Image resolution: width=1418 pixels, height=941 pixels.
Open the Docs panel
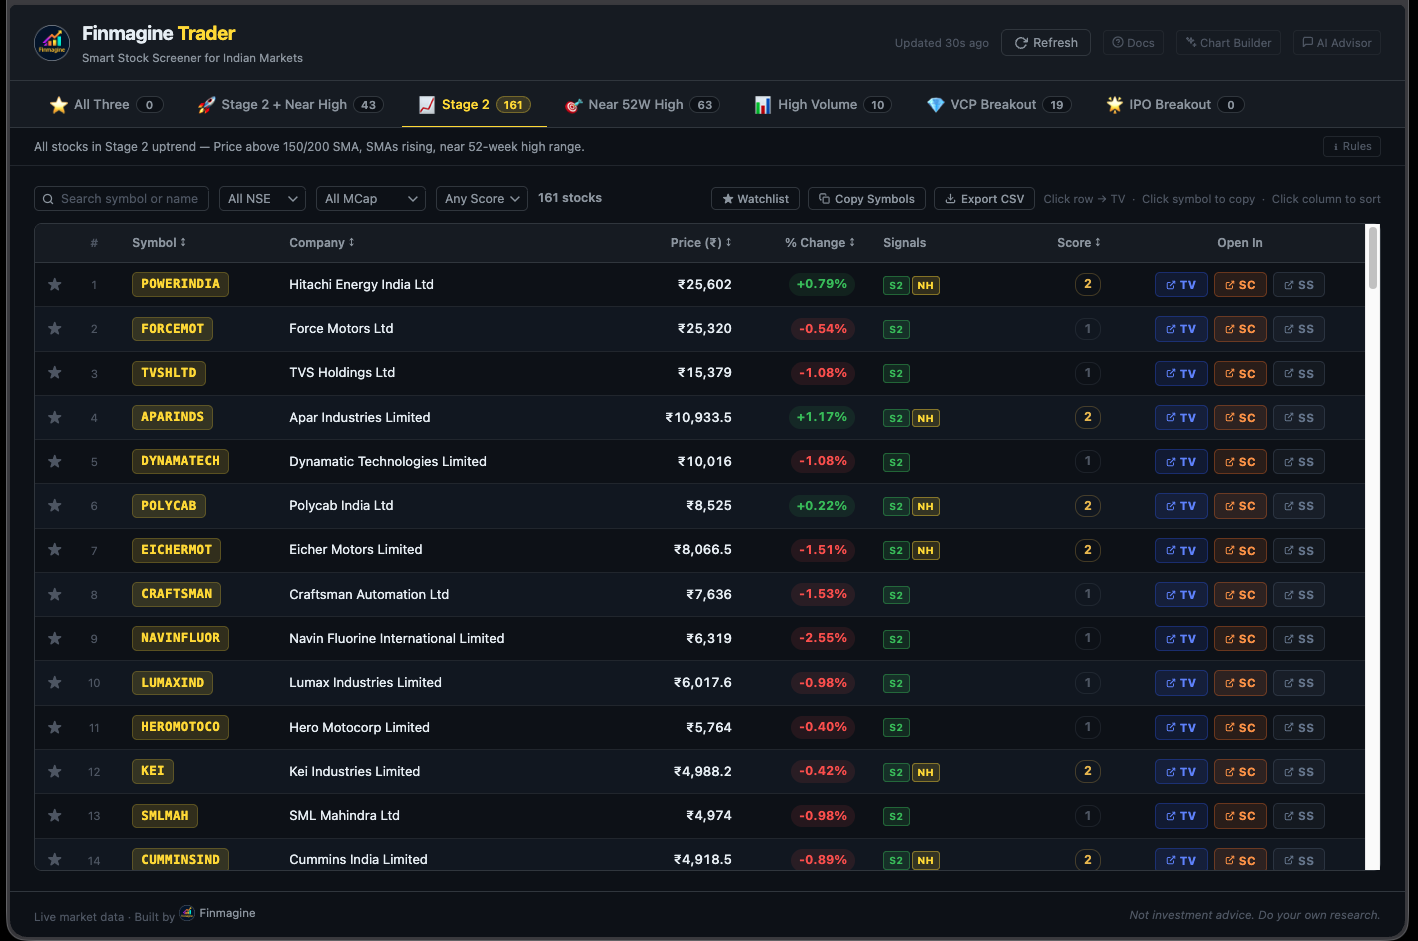(x=1133, y=42)
